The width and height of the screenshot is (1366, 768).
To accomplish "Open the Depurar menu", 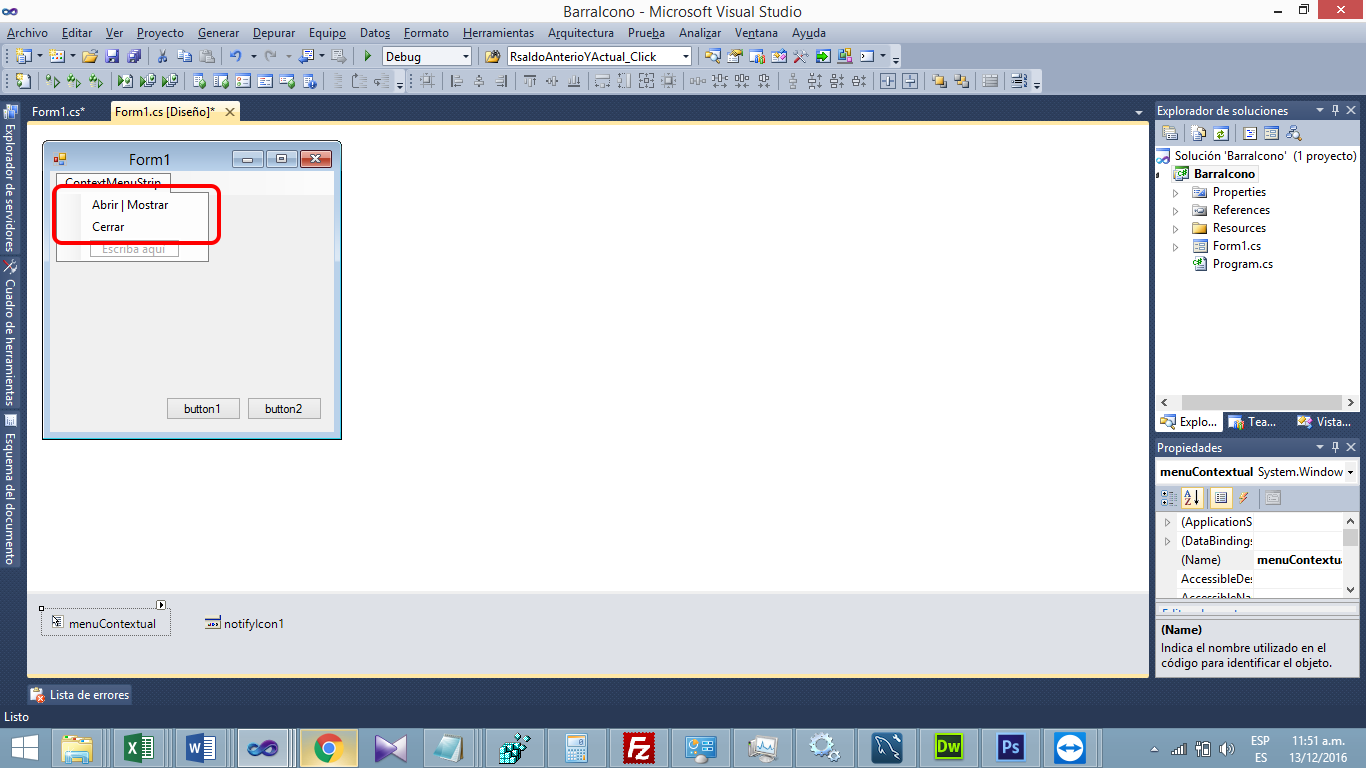I will pyautogui.click(x=274, y=33).
